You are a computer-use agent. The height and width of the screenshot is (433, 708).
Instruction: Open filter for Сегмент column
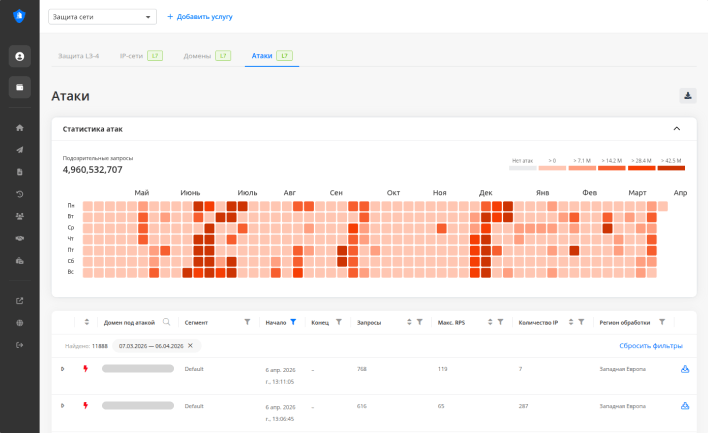click(x=247, y=322)
